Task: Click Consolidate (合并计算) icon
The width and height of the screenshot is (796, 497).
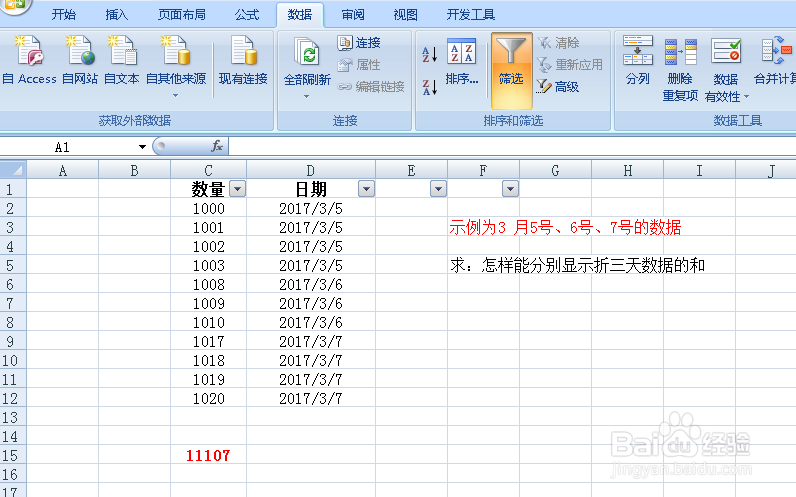Action: (x=776, y=51)
